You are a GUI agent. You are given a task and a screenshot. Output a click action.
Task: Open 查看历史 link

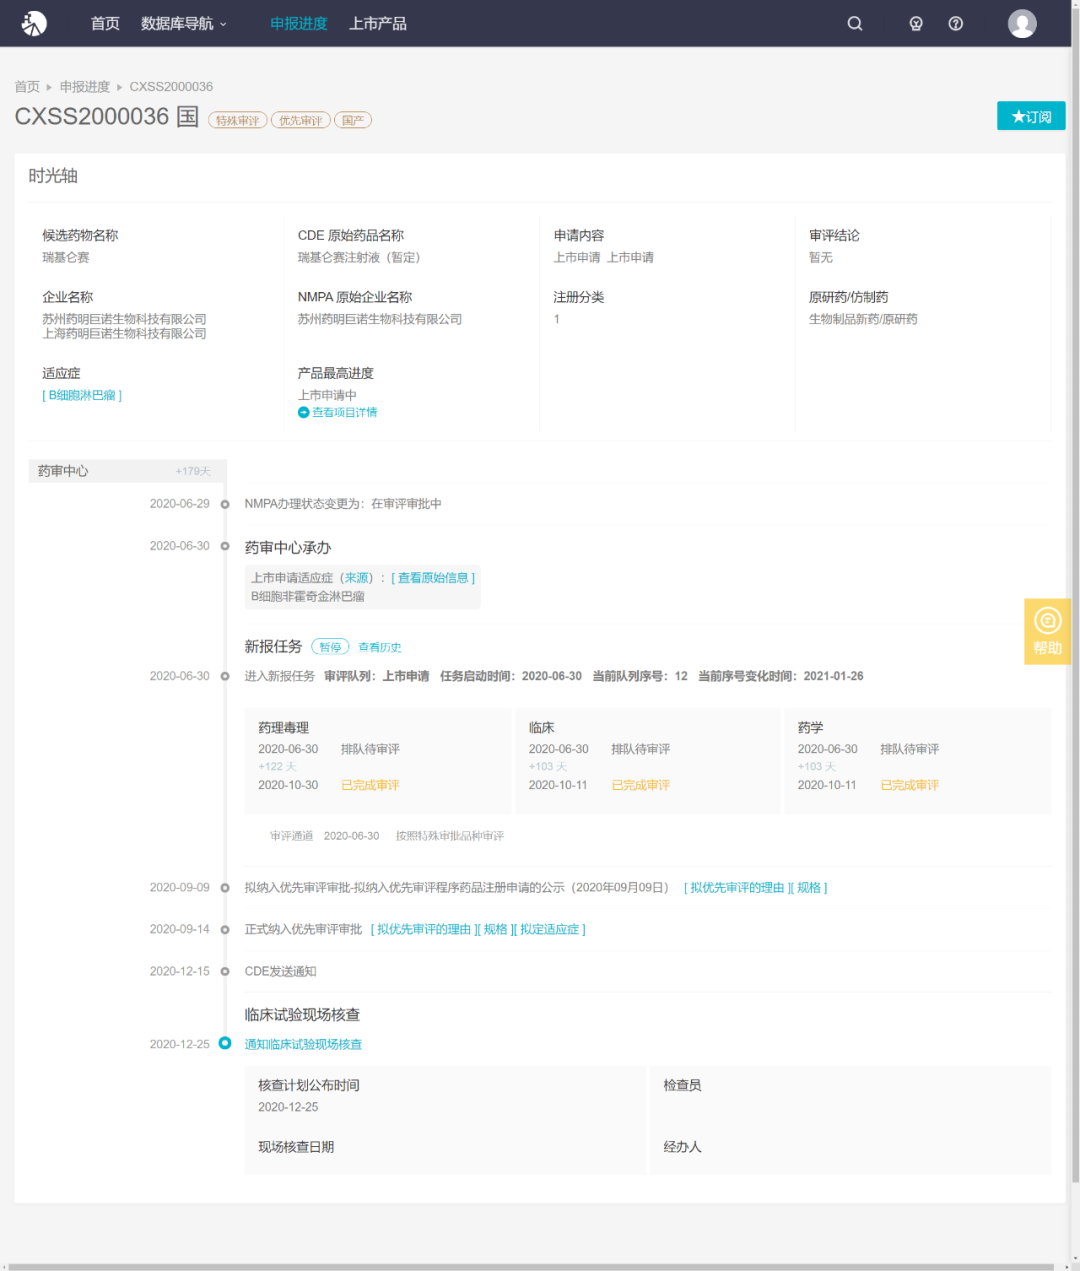tap(380, 647)
